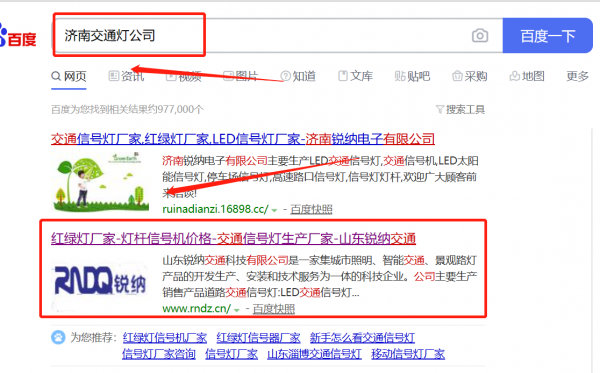Focus the search box containing 济南交通灯公司
This screenshot has height=373, width=600.
coord(277,35)
